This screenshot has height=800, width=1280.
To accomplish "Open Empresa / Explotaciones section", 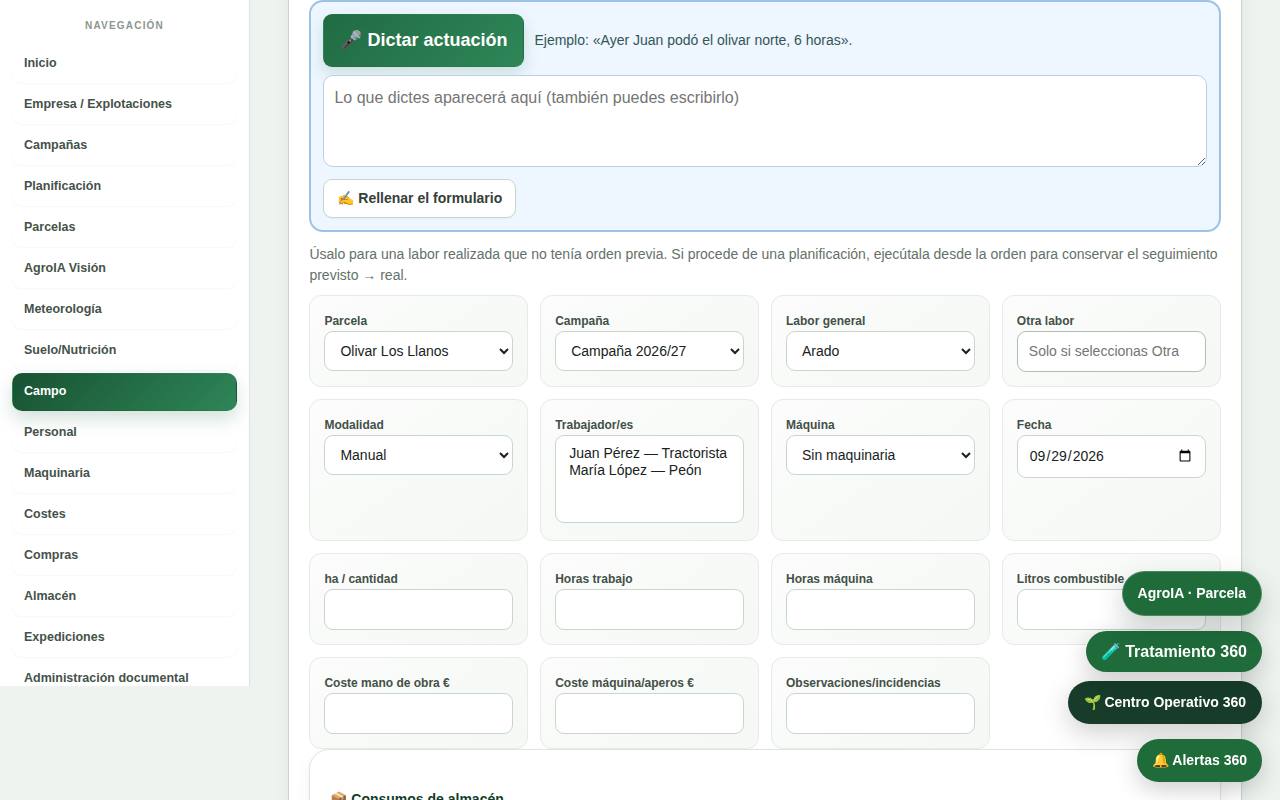I will pos(124,104).
